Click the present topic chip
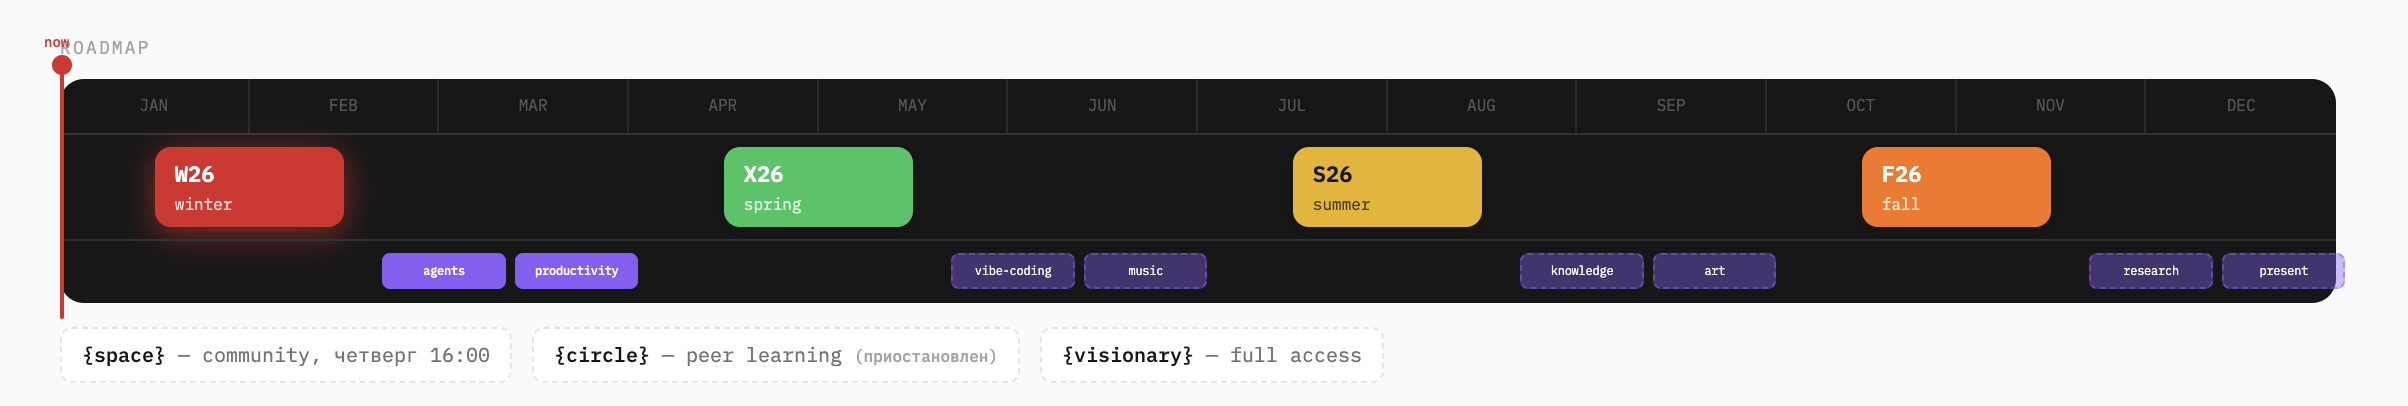This screenshot has width=2408, height=406. pyautogui.click(x=2283, y=271)
